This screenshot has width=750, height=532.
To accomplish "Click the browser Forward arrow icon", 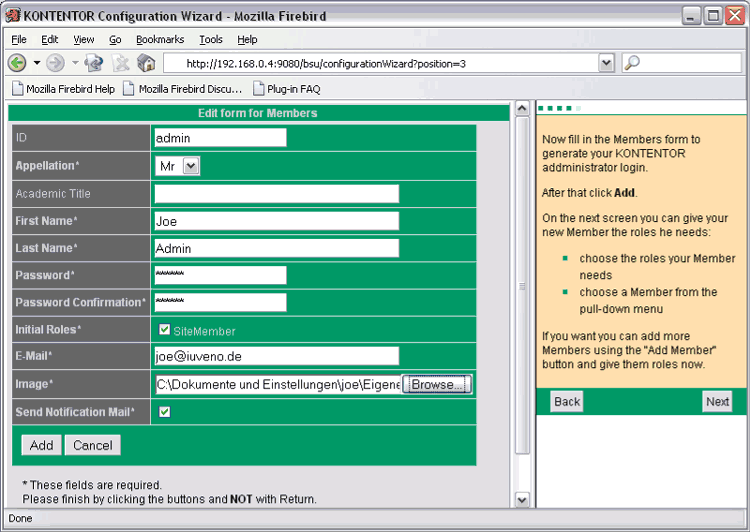I will [55, 63].
